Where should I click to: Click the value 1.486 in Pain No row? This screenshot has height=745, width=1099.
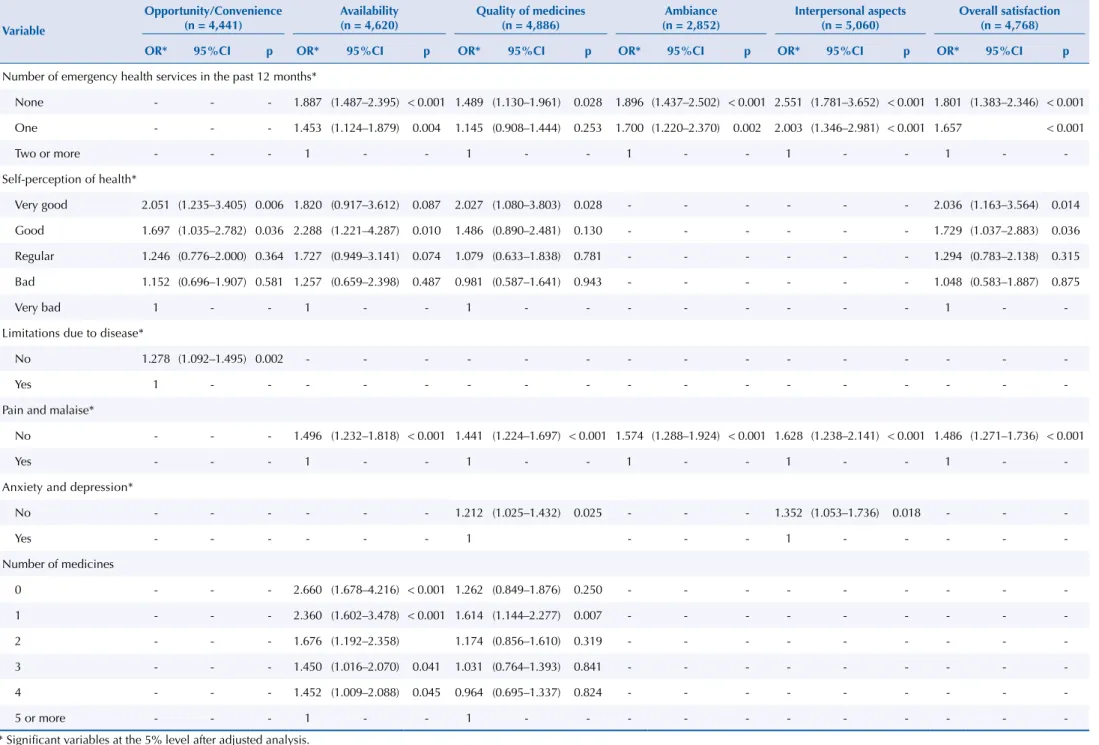click(948, 436)
